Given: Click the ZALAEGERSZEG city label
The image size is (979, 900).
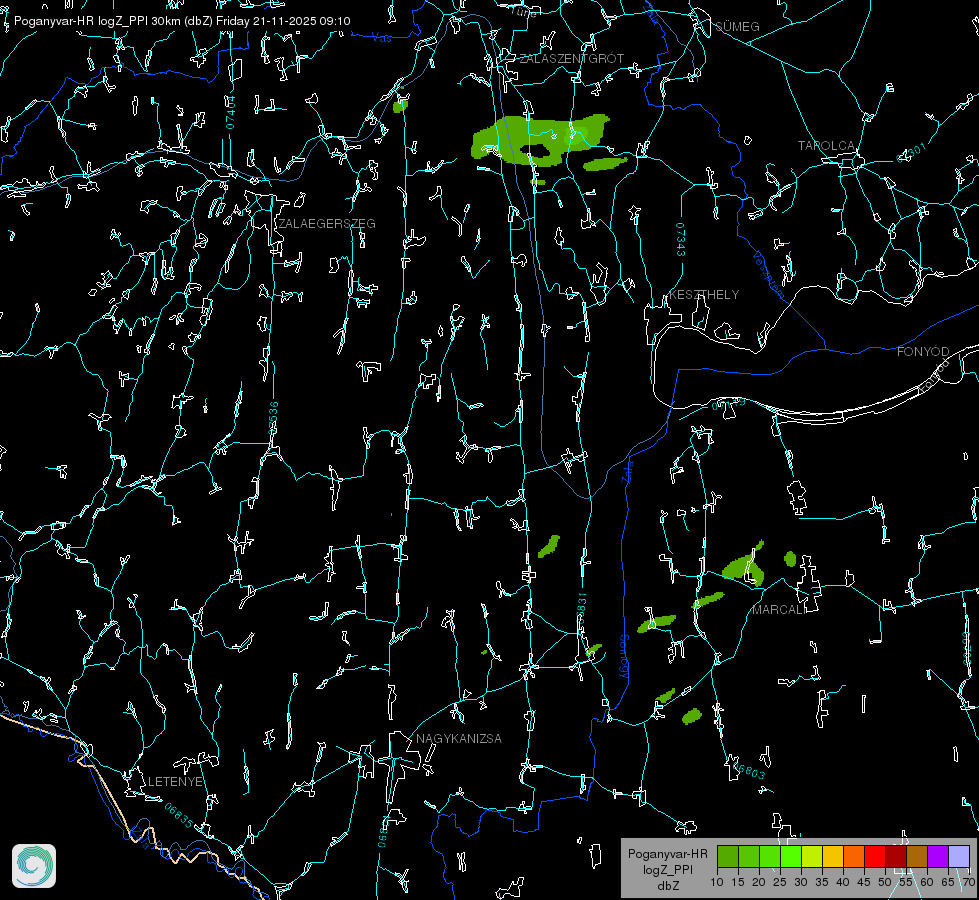Looking at the screenshot, I should 327,224.
